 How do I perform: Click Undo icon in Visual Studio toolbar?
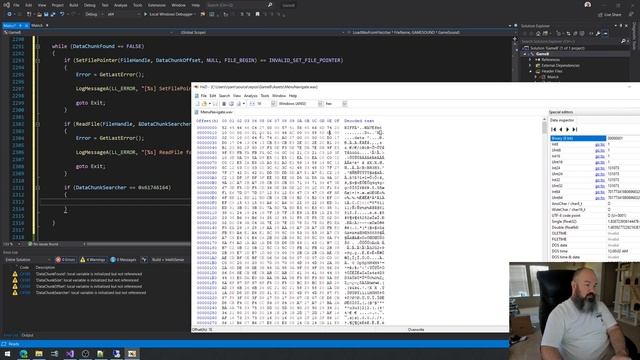tap(62, 14)
